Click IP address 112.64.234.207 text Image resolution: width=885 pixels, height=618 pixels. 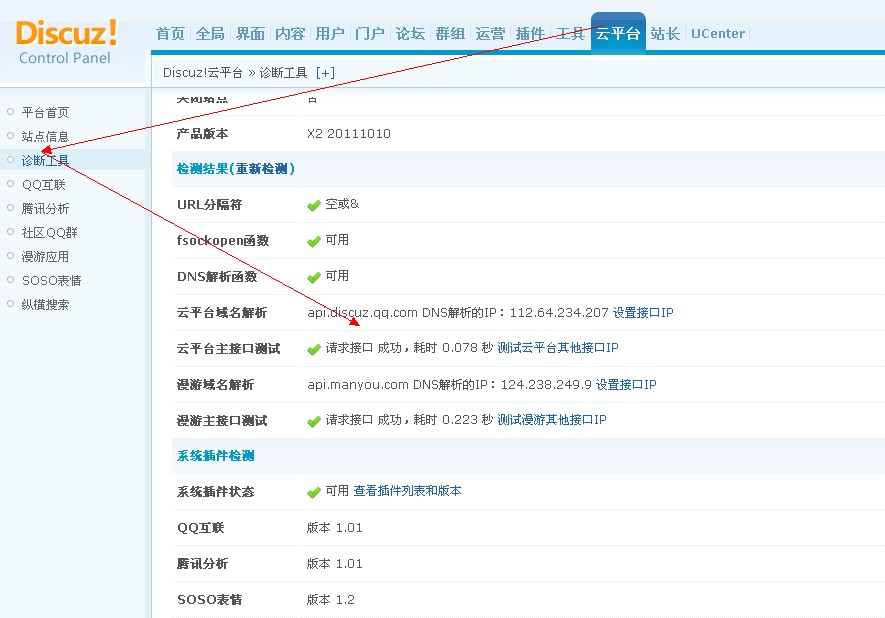[559, 312]
